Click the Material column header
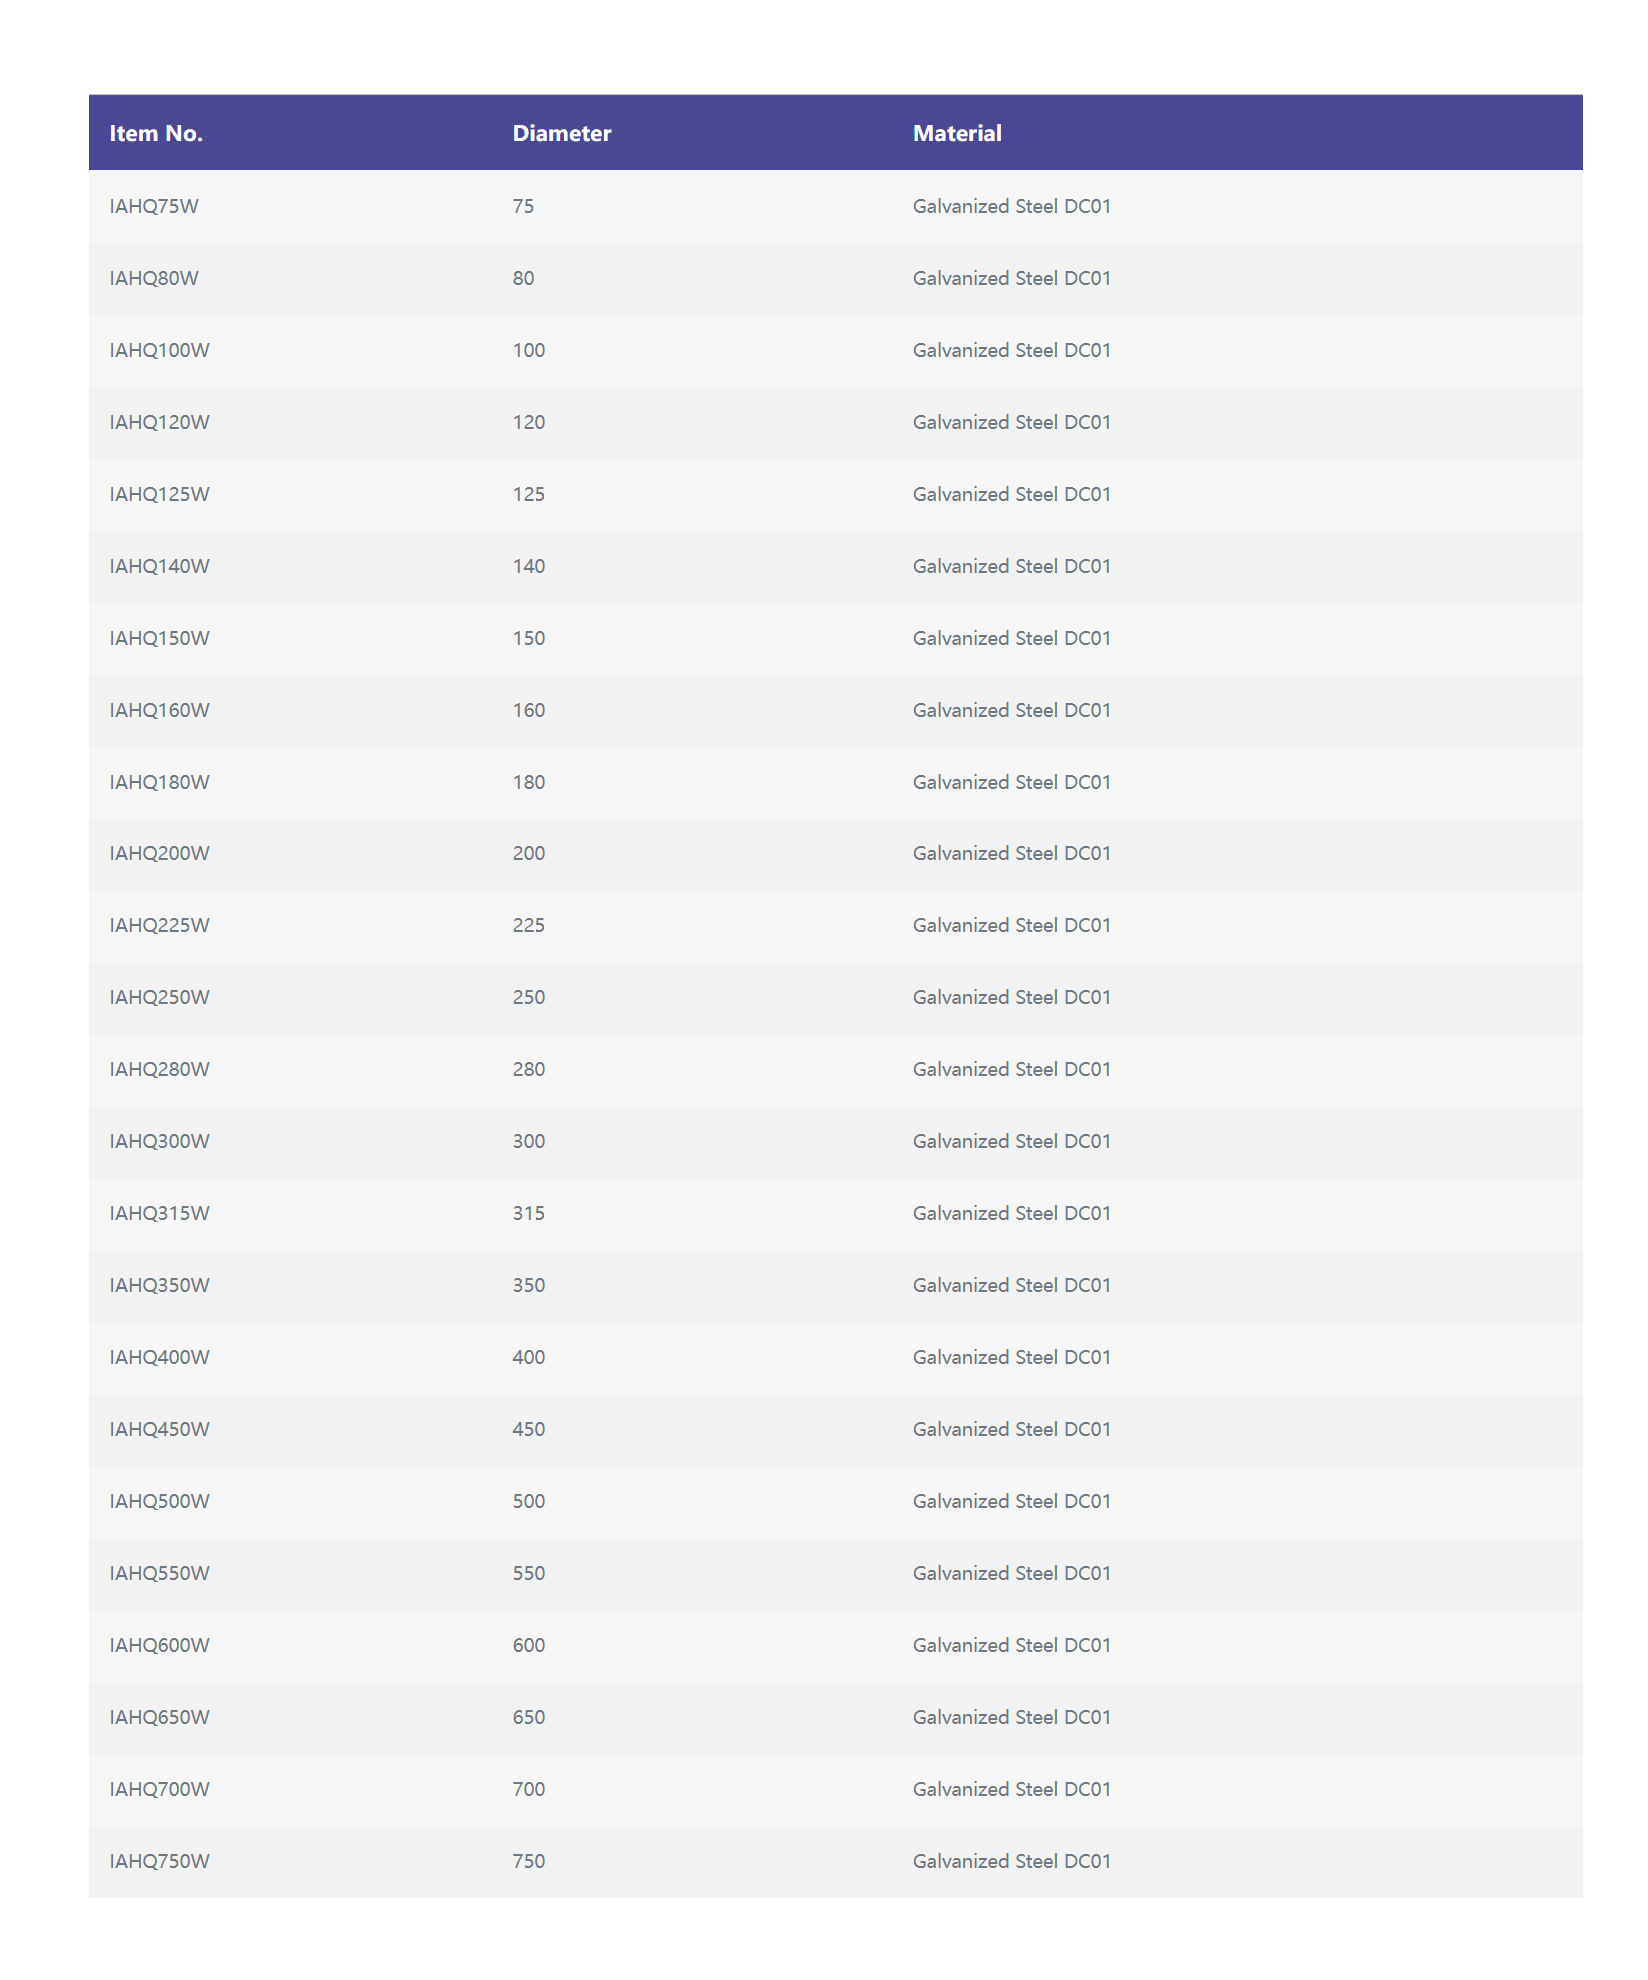Image resolution: width=1648 pixels, height=1980 pixels. (x=957, y=133)
